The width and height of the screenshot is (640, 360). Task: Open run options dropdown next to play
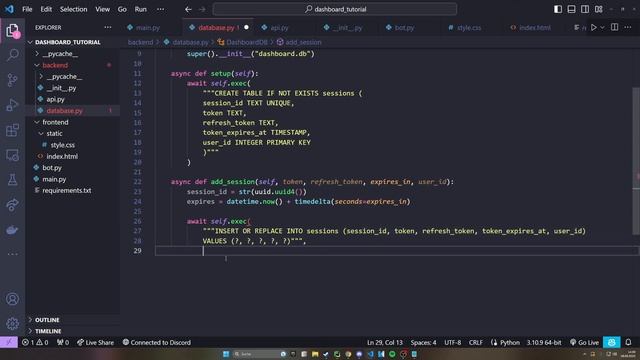pos(602,27)
